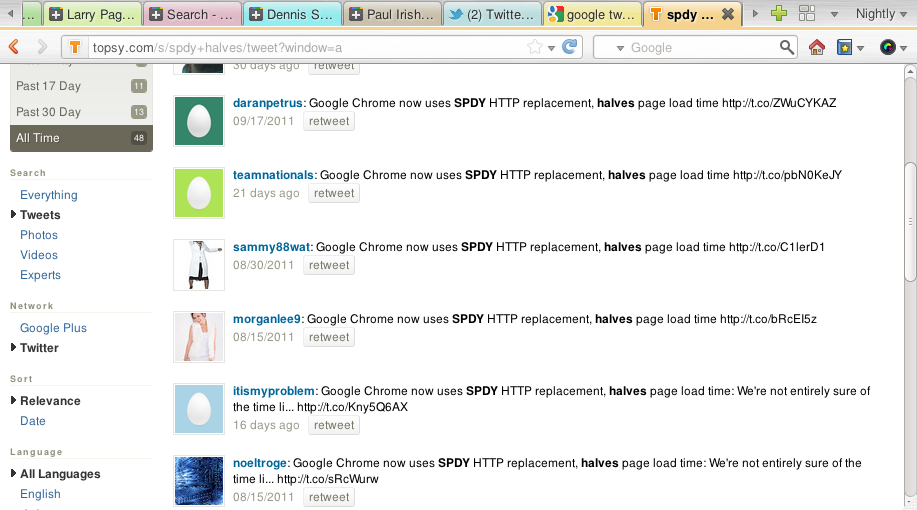Switch to the google tw... tab
The height and width of the screenshot is (510, 917).
tap(592, 14)
